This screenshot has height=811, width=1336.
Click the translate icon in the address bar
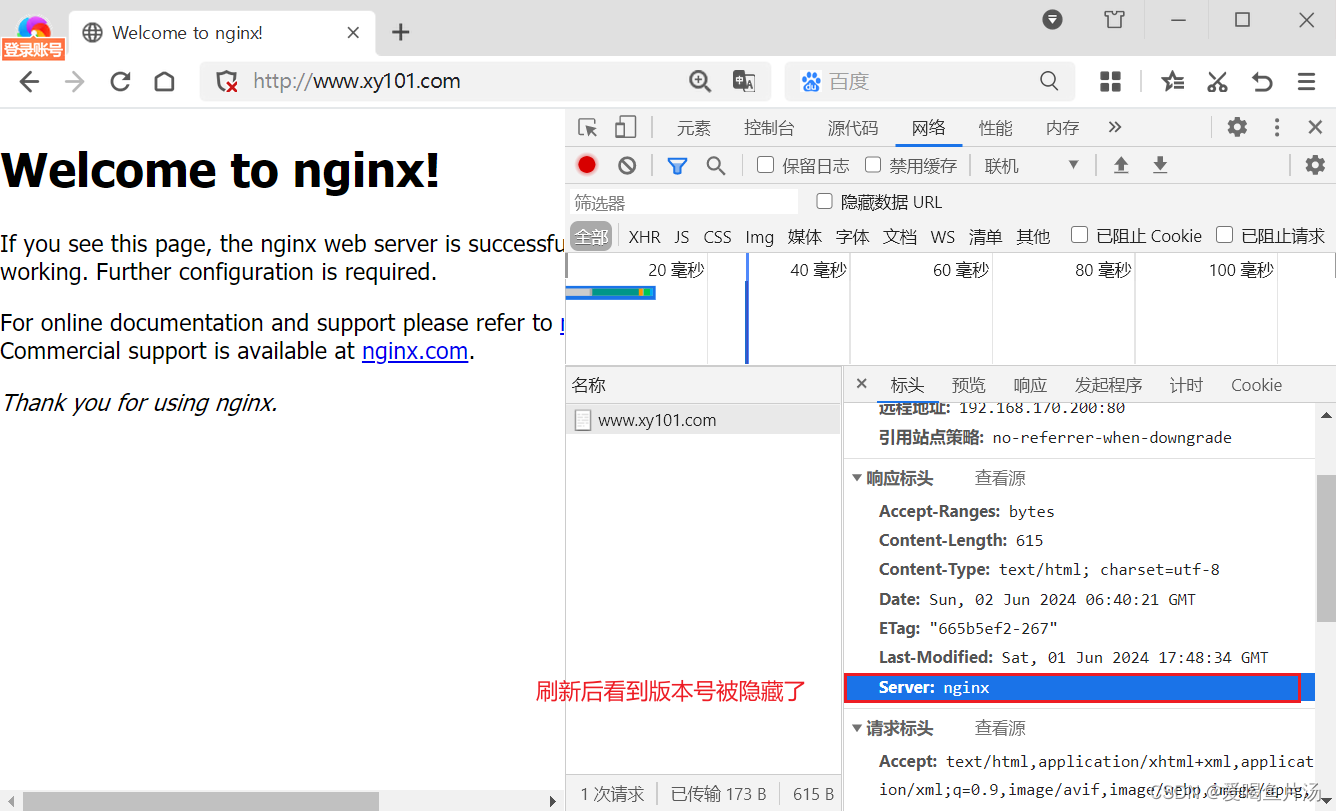(744, 81)
